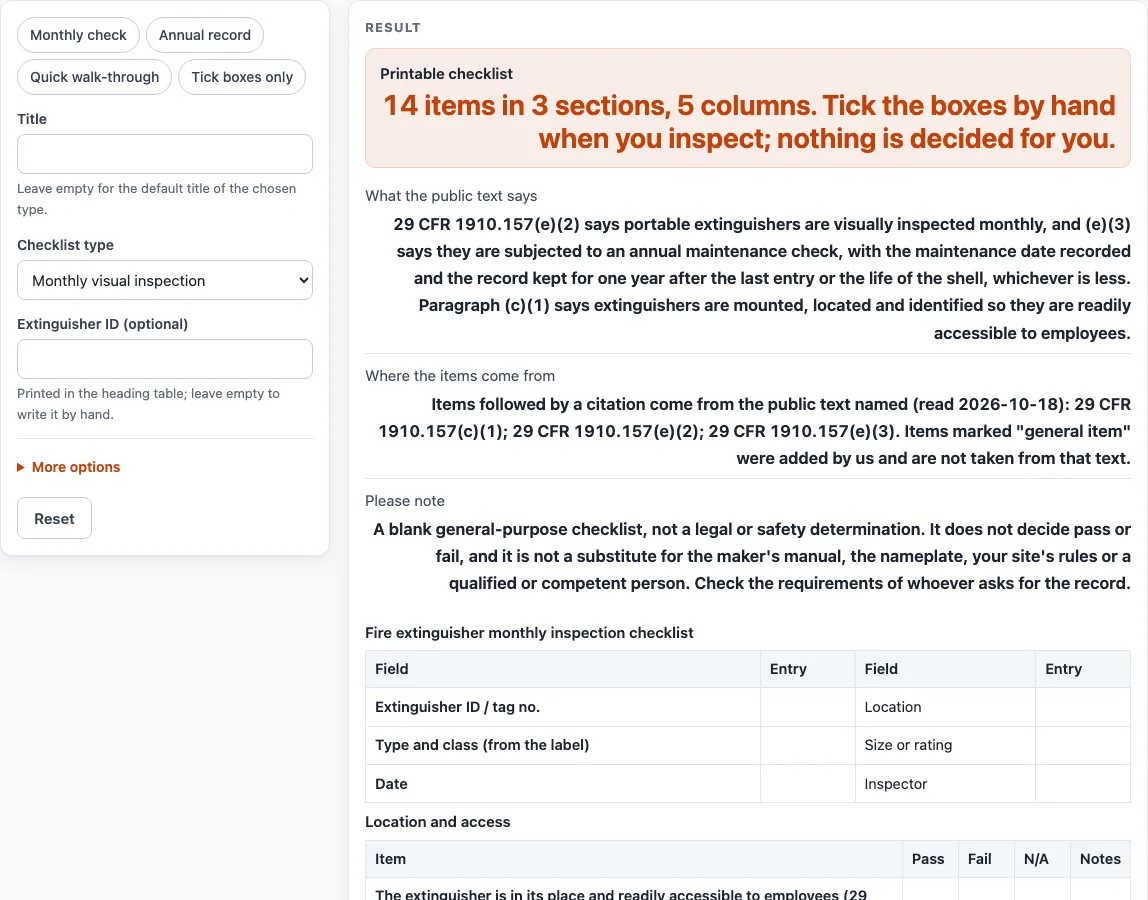Pick the Tick boxes only preset
The height and width of the screenshot is (900, 1148).
point(242,77)
